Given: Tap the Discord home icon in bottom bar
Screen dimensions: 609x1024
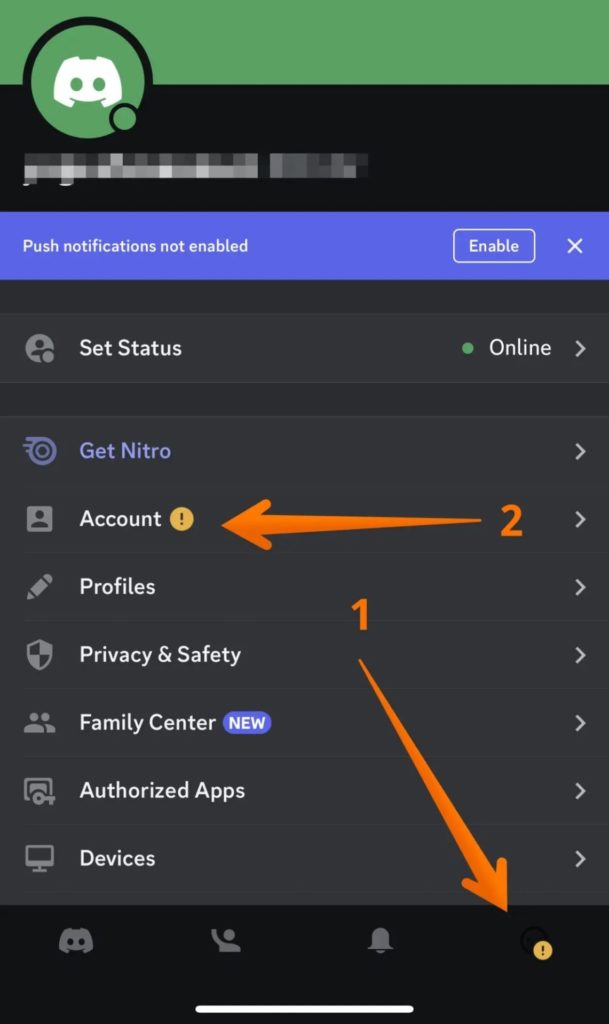Looking at the screenshot, I should pos(76,941).
